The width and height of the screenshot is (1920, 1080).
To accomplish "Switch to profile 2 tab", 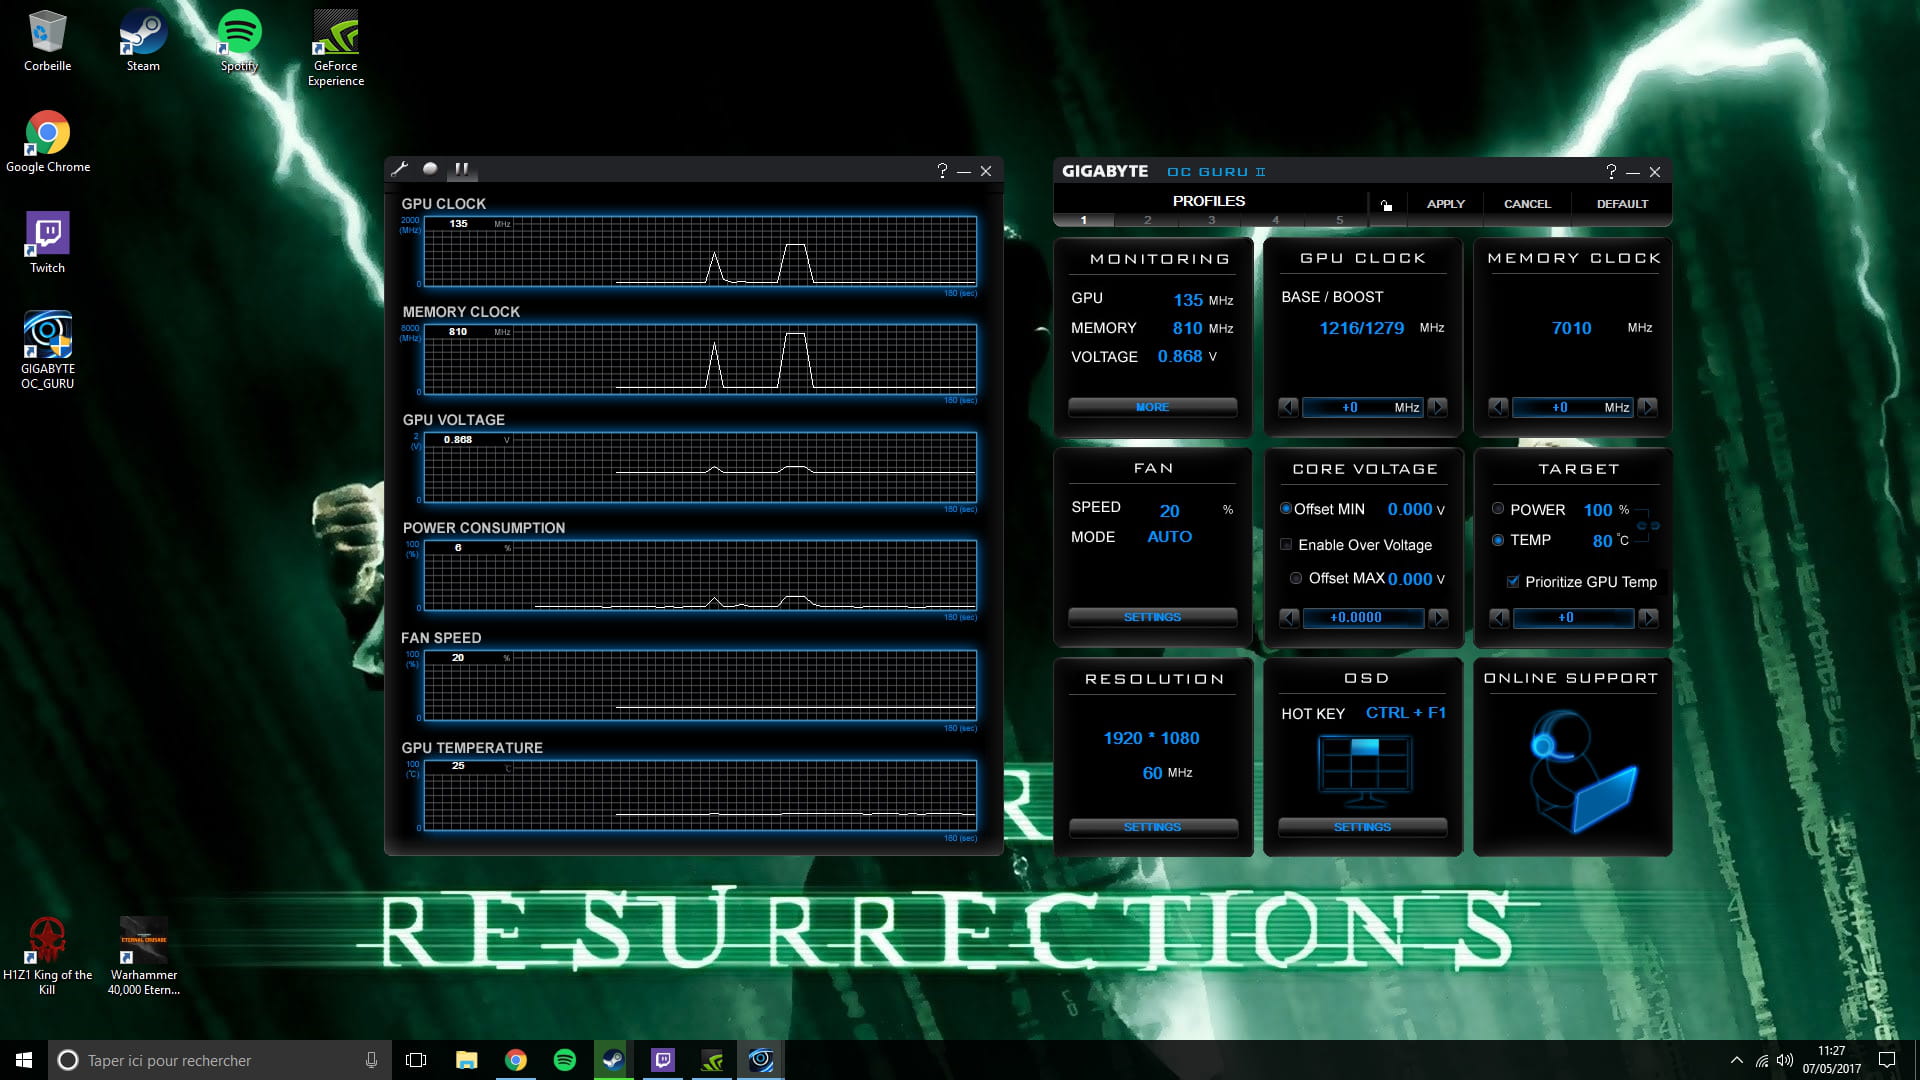I will (1147, 220).
